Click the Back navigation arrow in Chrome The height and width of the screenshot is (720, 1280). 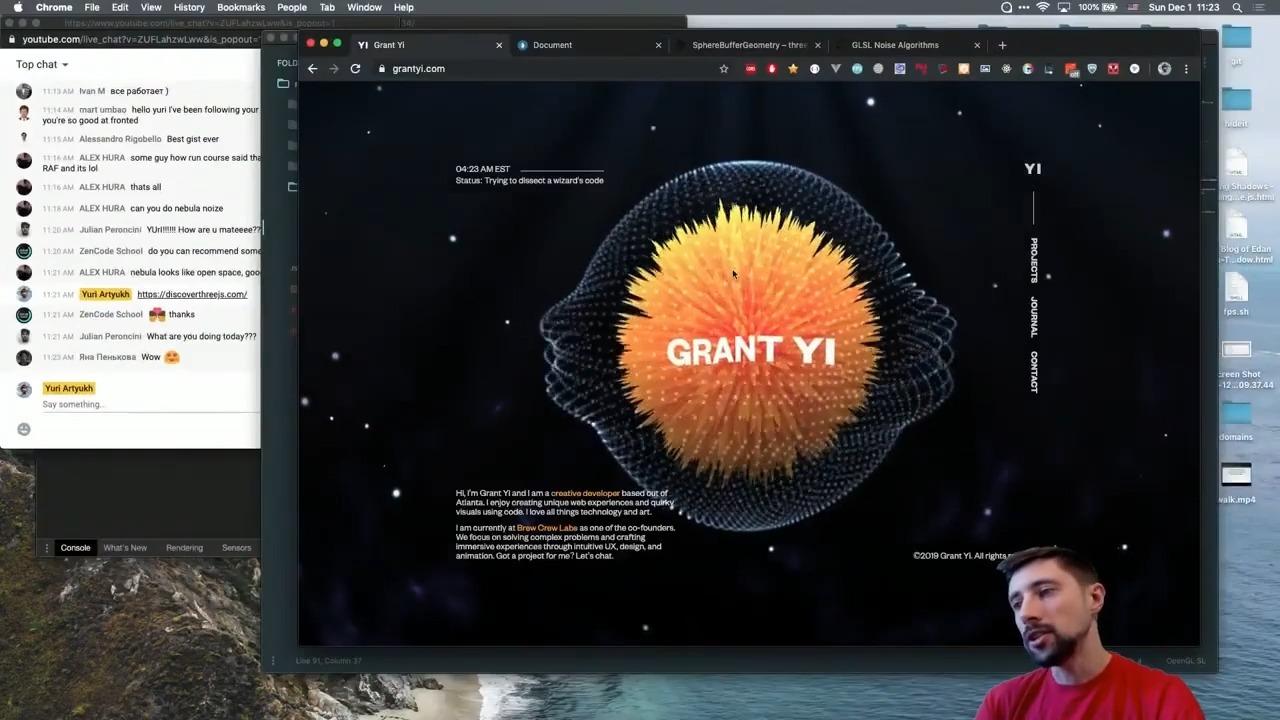[313, 68]
